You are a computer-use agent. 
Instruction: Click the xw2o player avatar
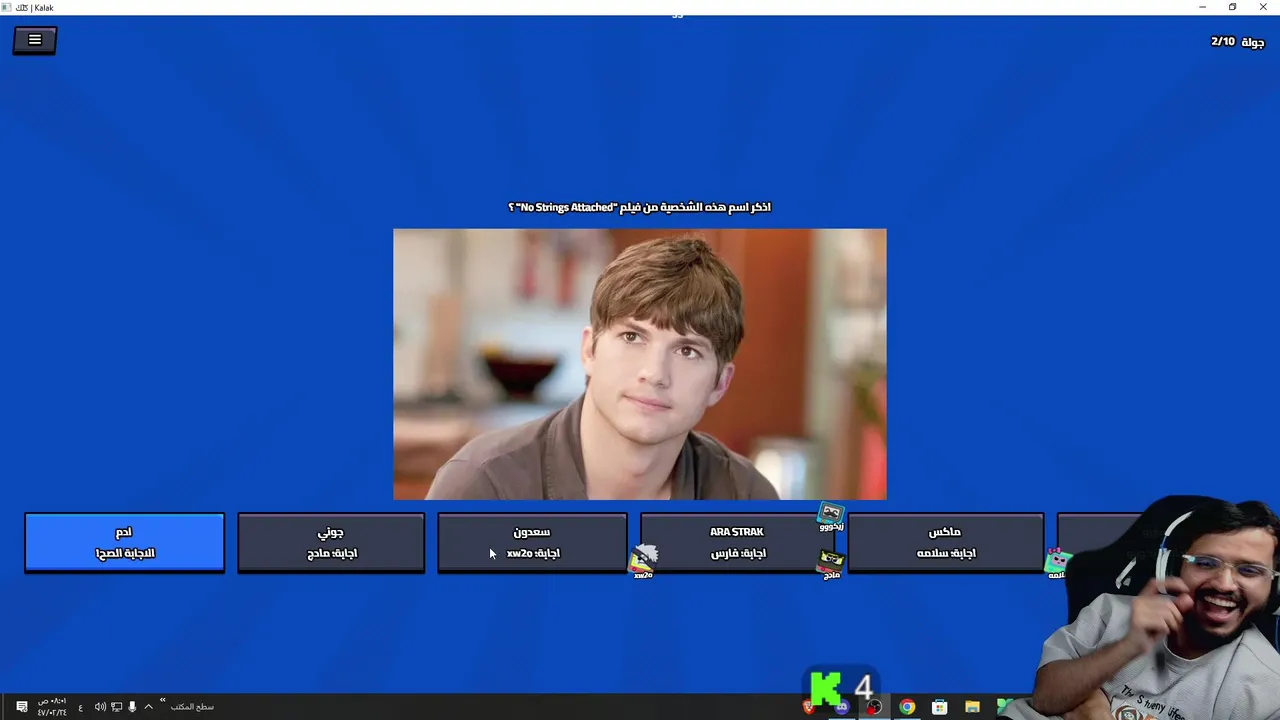(x=643, y=563)
